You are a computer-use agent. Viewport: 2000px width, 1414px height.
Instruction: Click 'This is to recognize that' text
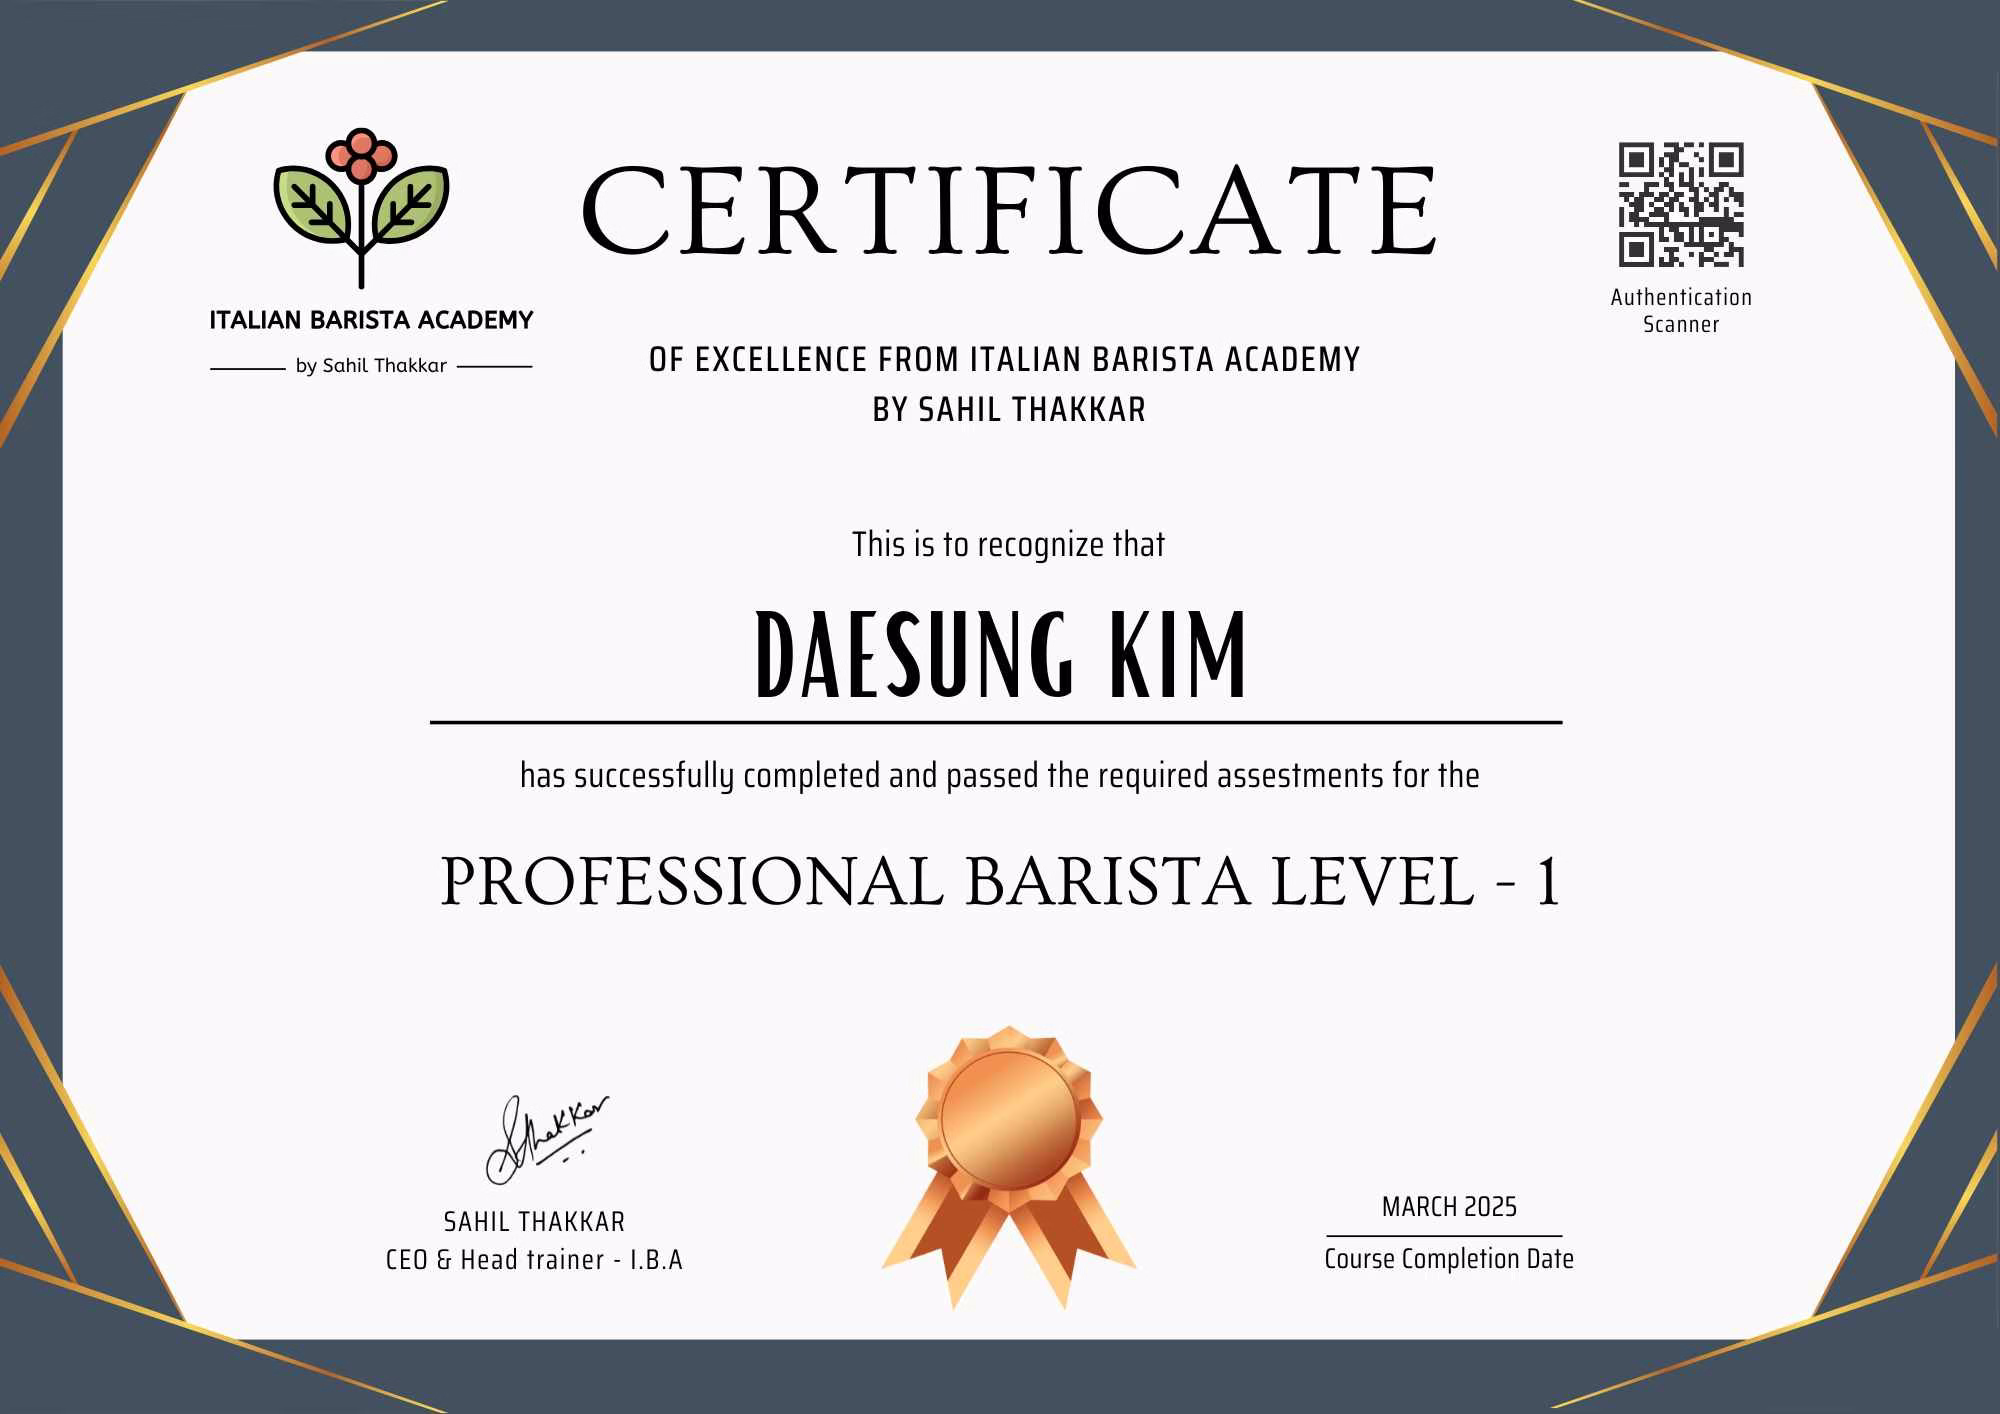point(1008,545)
